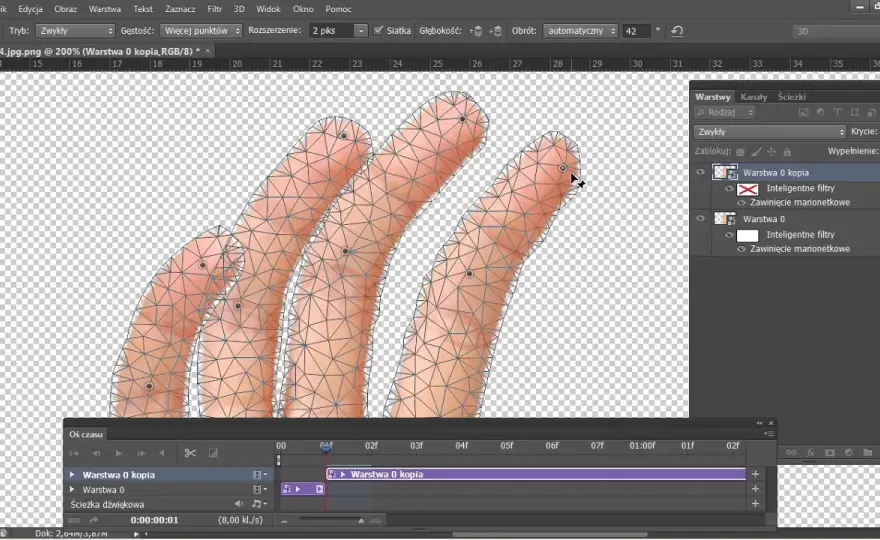Toggle puppet warp filter eye under Warstwa 0 kopia

point(741,203)
